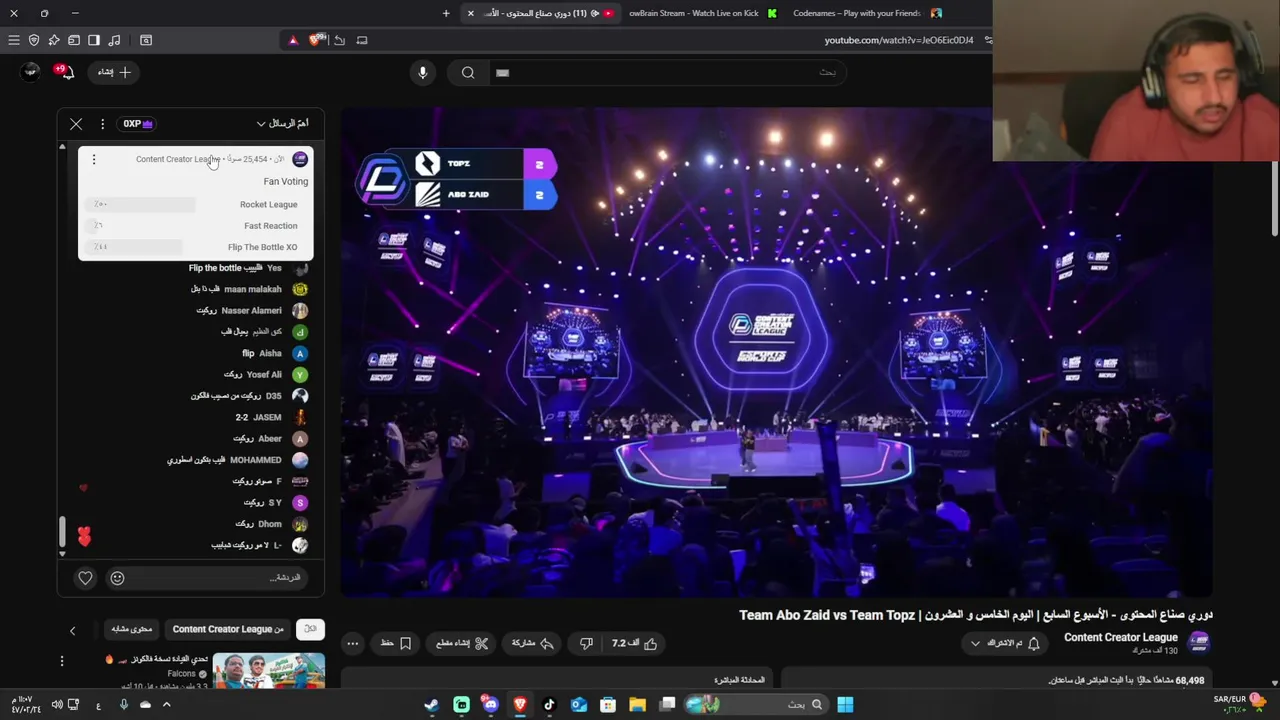Click the Share video button

click(533, 644)
